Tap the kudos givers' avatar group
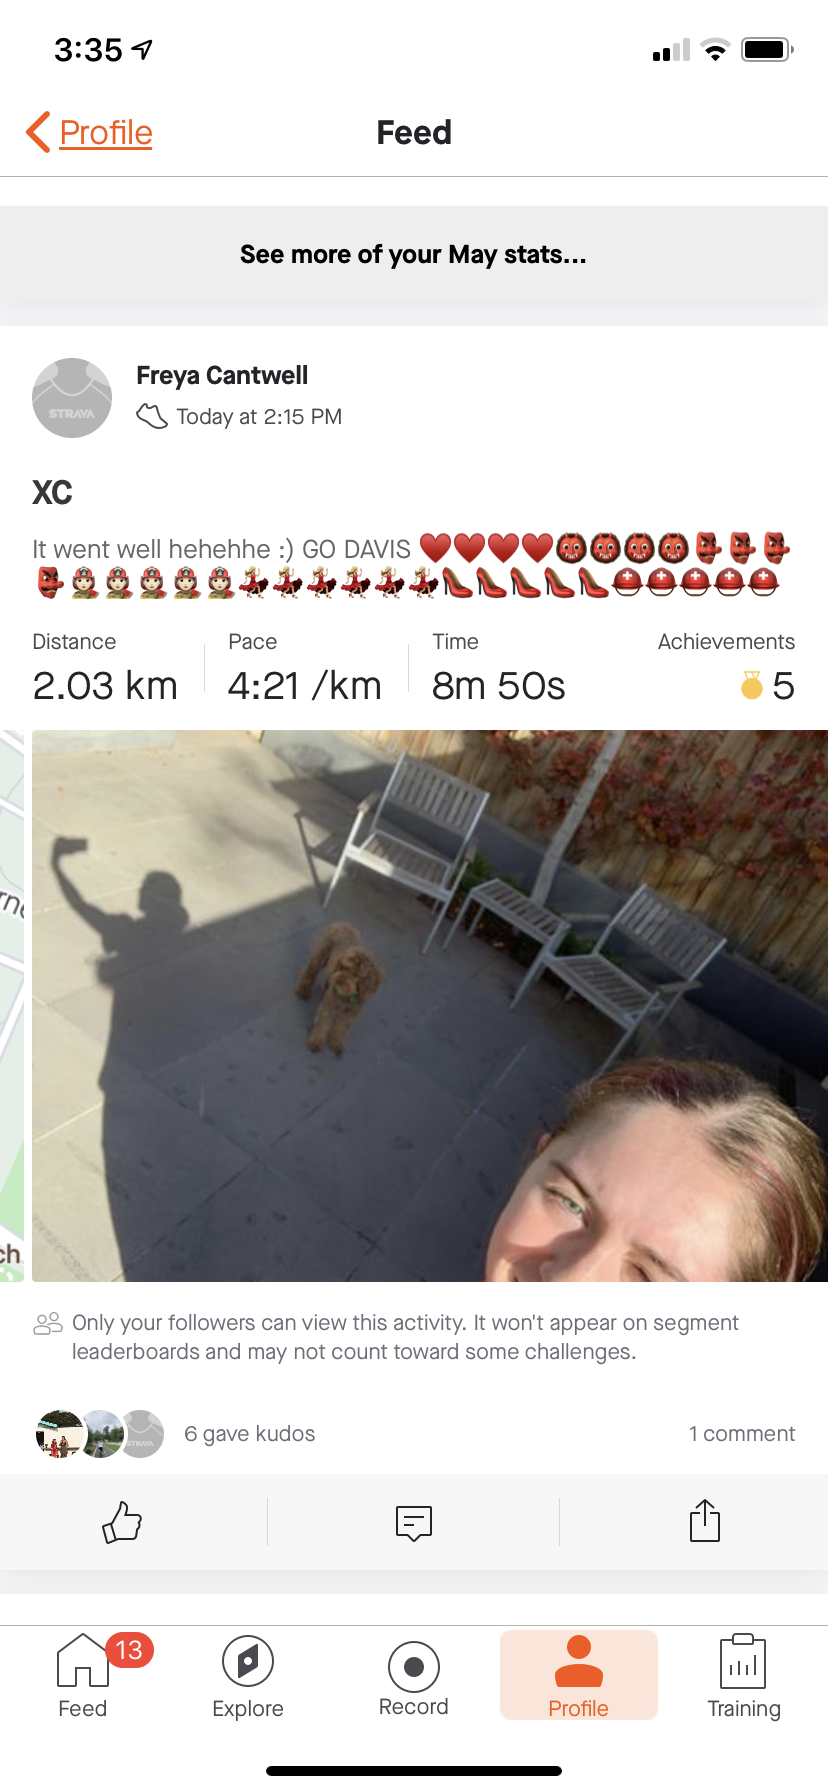 tap(100, 1434)
